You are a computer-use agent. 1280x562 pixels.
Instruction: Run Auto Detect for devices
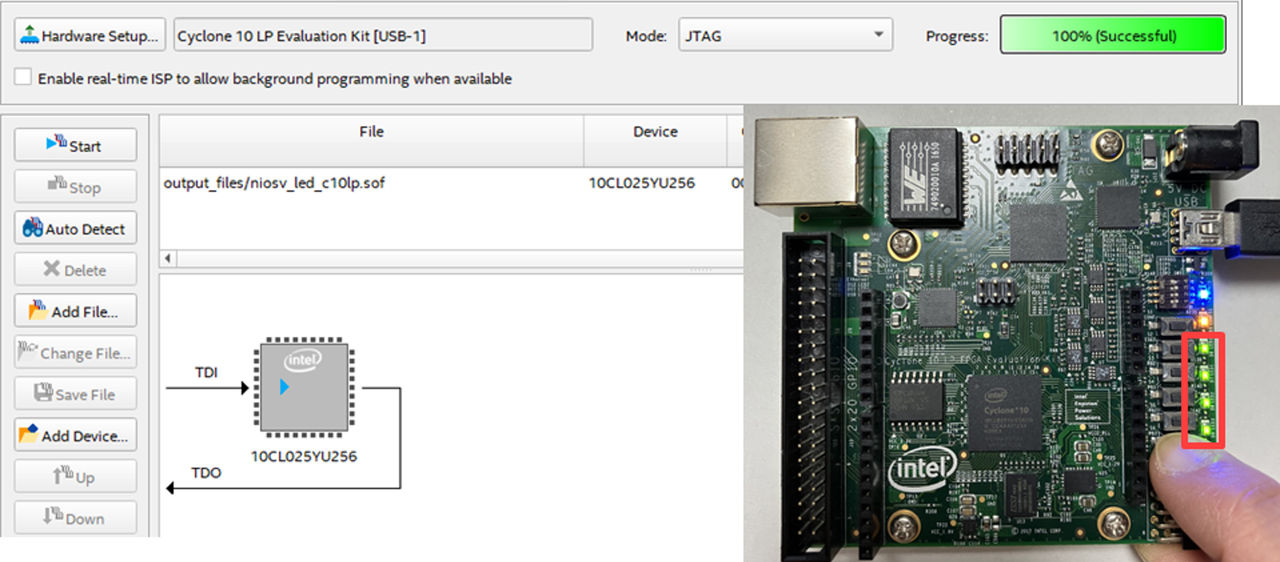[x=75, y=228]
